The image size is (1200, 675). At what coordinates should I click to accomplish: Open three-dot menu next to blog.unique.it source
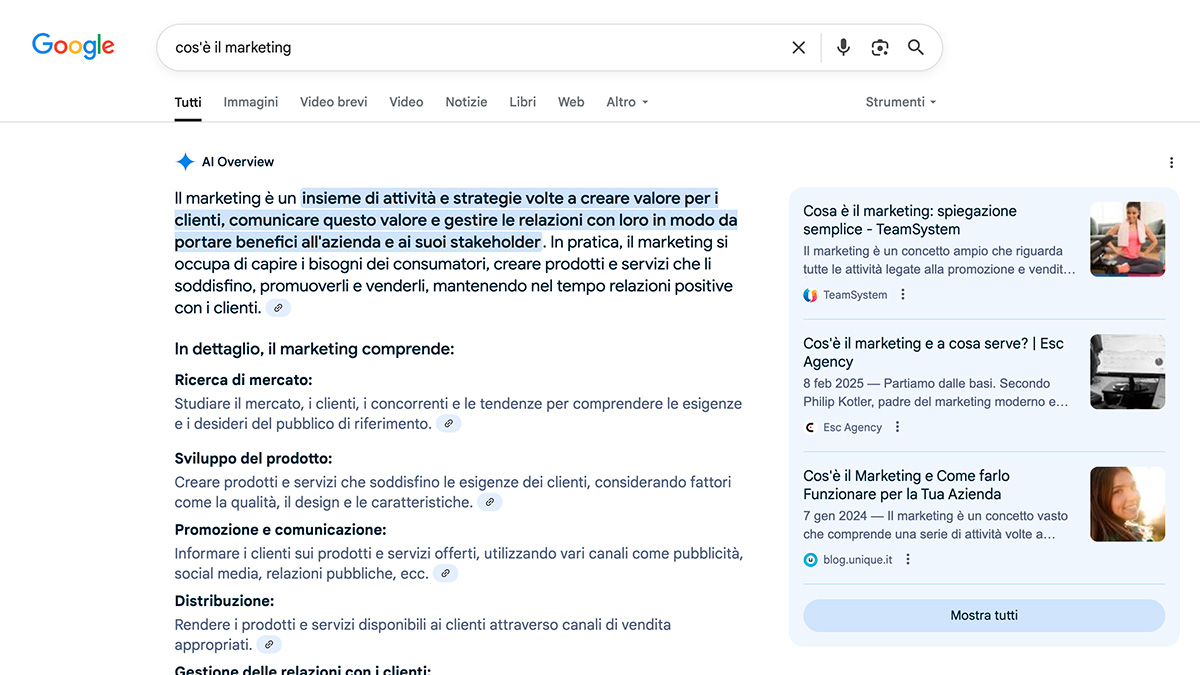pos(908,560)
